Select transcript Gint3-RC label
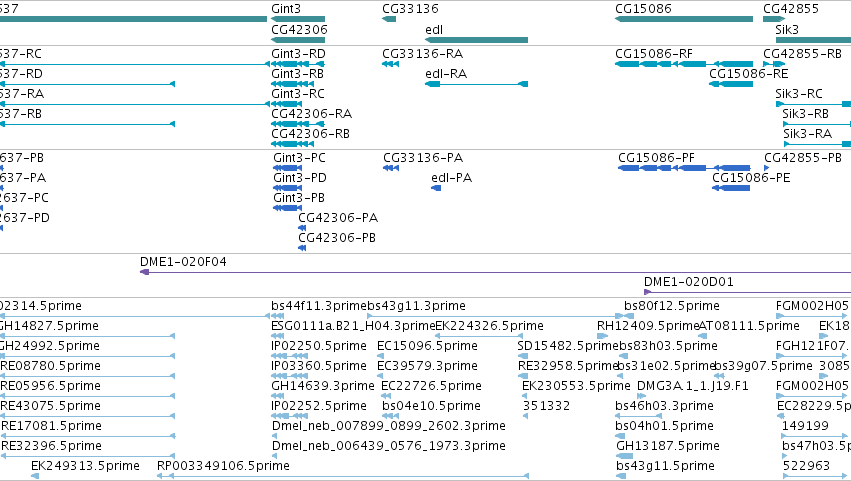Image resolution: width=851 pixels, height=481 pixels. [x=298, y=94]
